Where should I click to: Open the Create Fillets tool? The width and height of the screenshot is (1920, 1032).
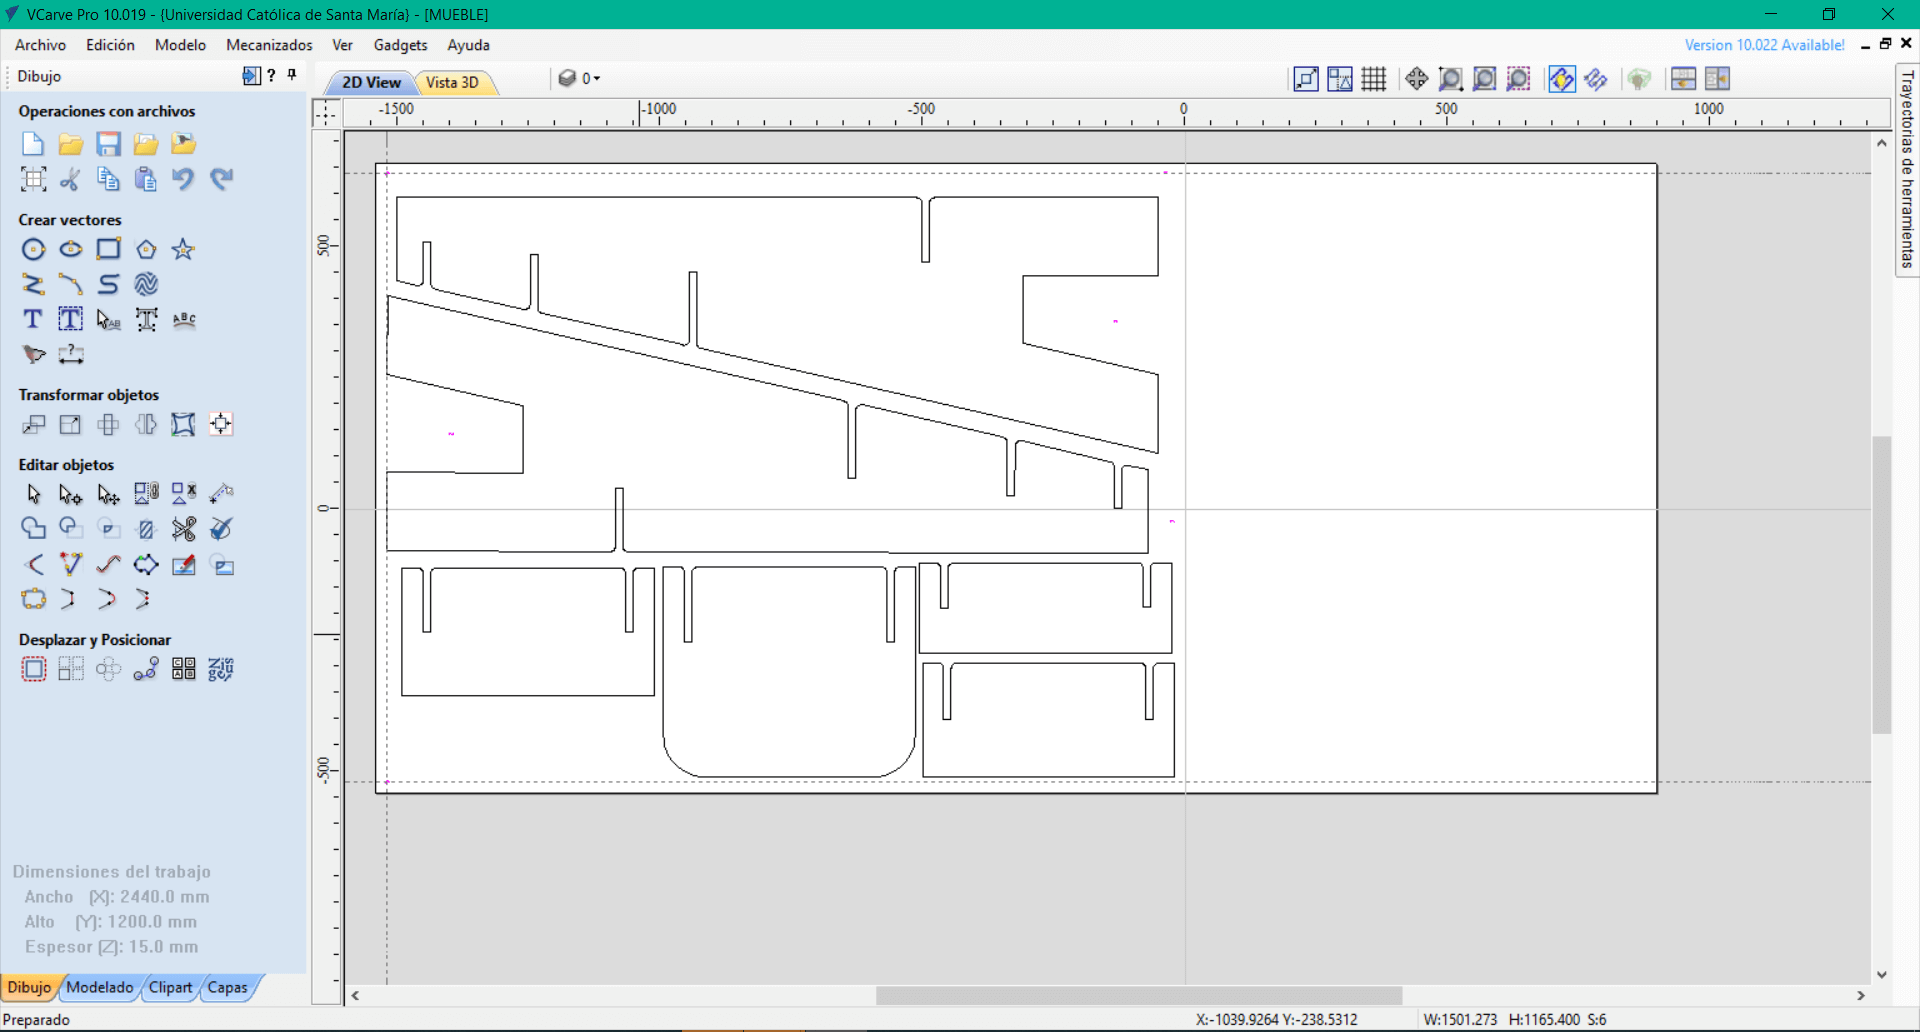[x=33, y=565]
